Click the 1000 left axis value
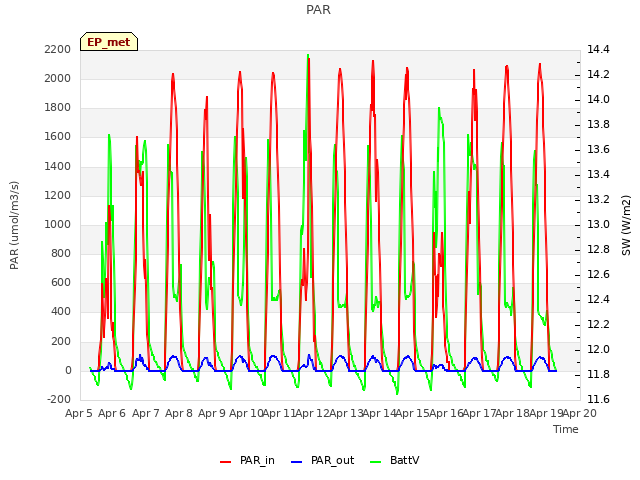 point(58,224)
